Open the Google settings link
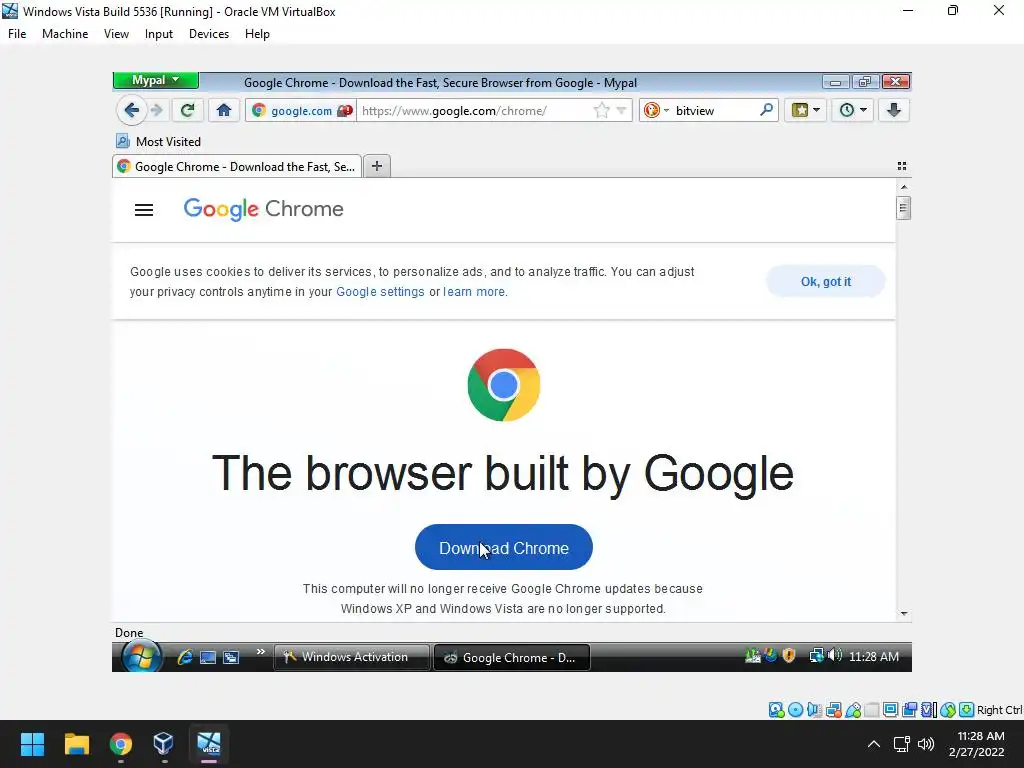Screen dimensions: 1024x768 [380, 292]
